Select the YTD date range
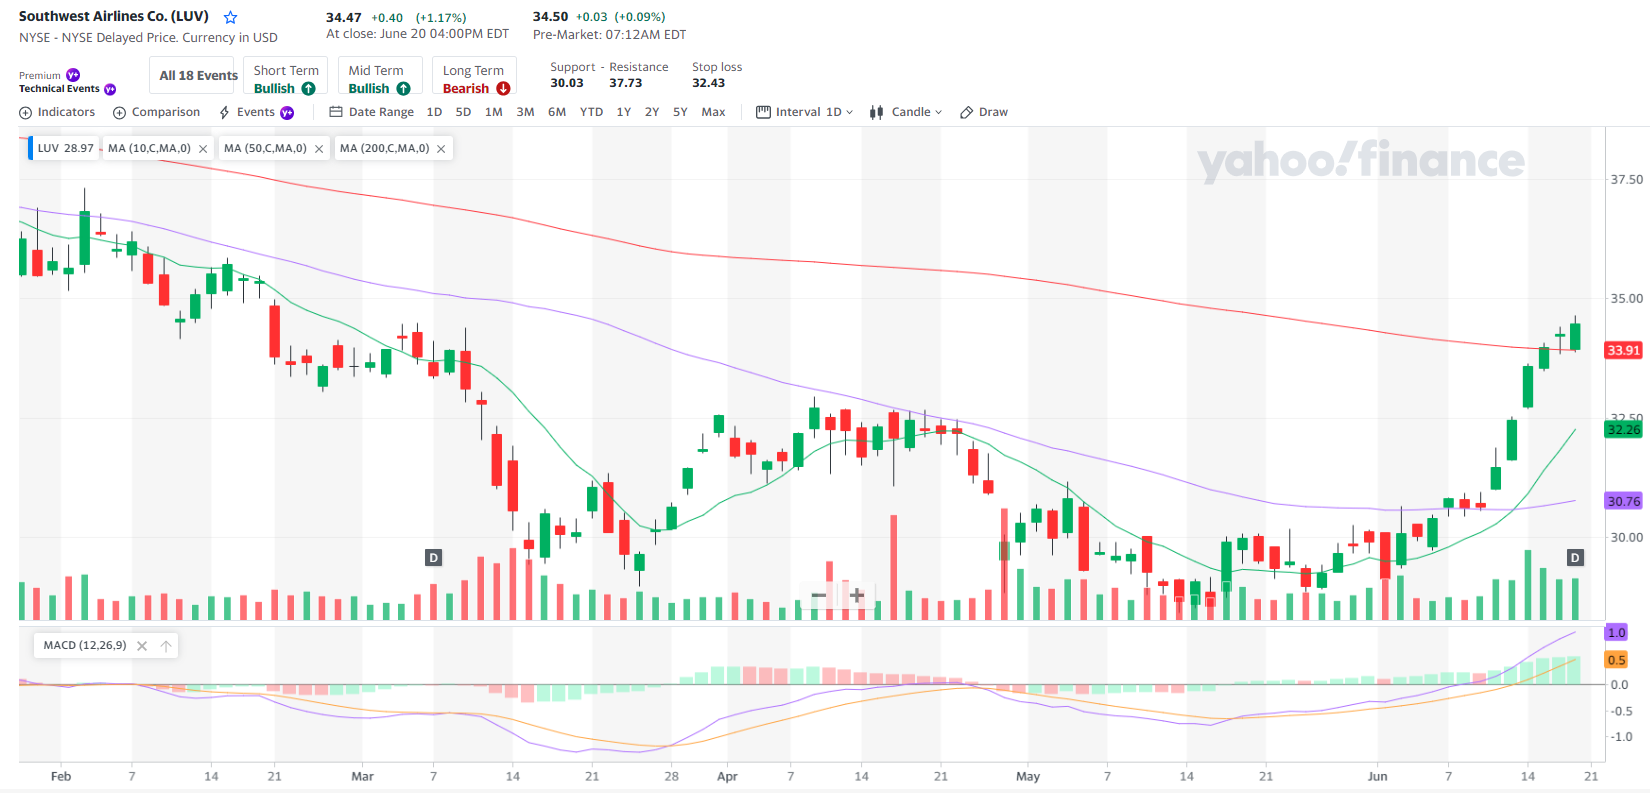This screenshot has width=1650, height=793. 592,112
